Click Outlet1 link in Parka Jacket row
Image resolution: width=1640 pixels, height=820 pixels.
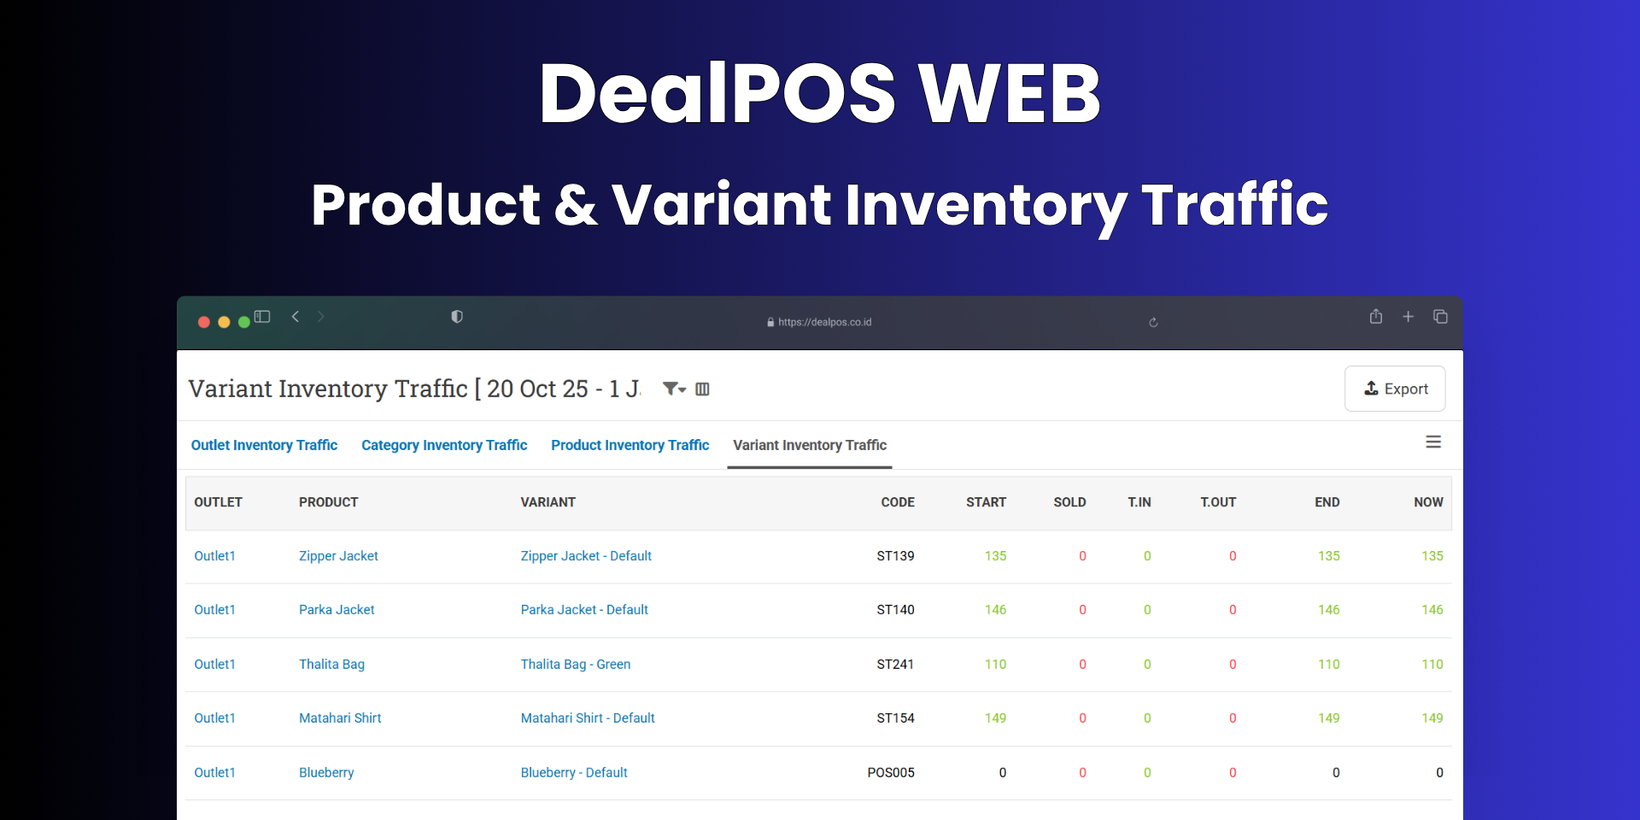215,610
